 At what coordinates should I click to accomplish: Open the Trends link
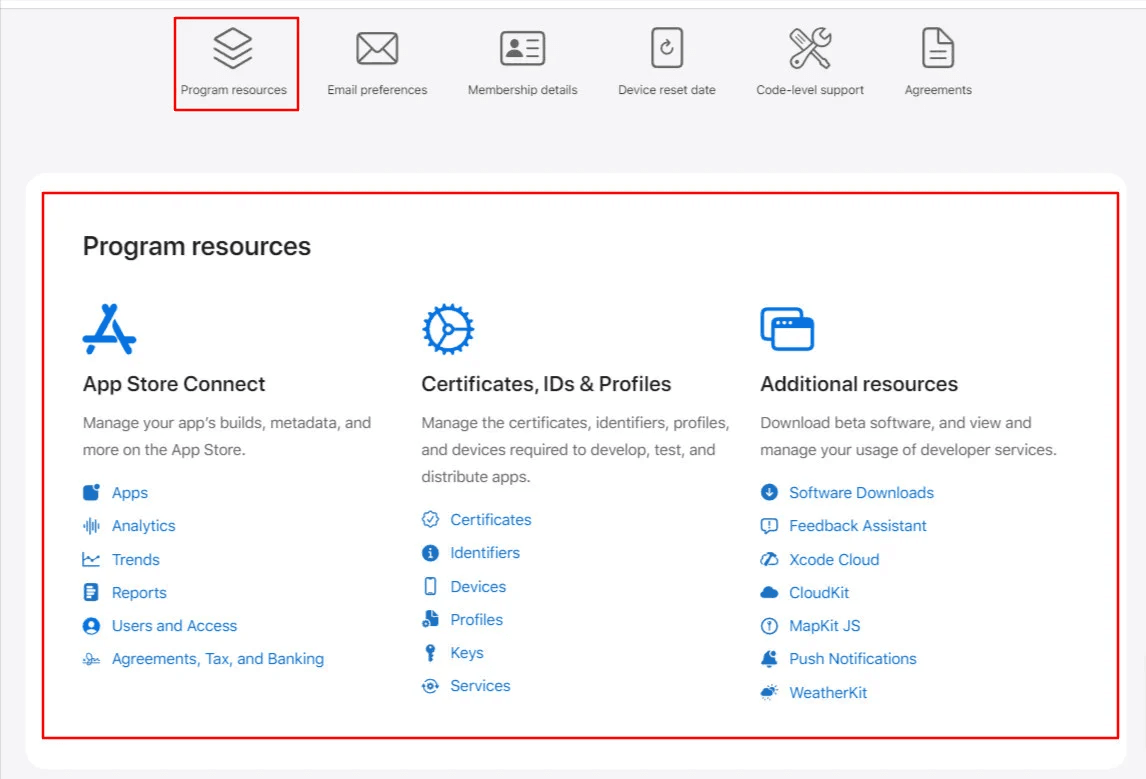coord(135,560)
